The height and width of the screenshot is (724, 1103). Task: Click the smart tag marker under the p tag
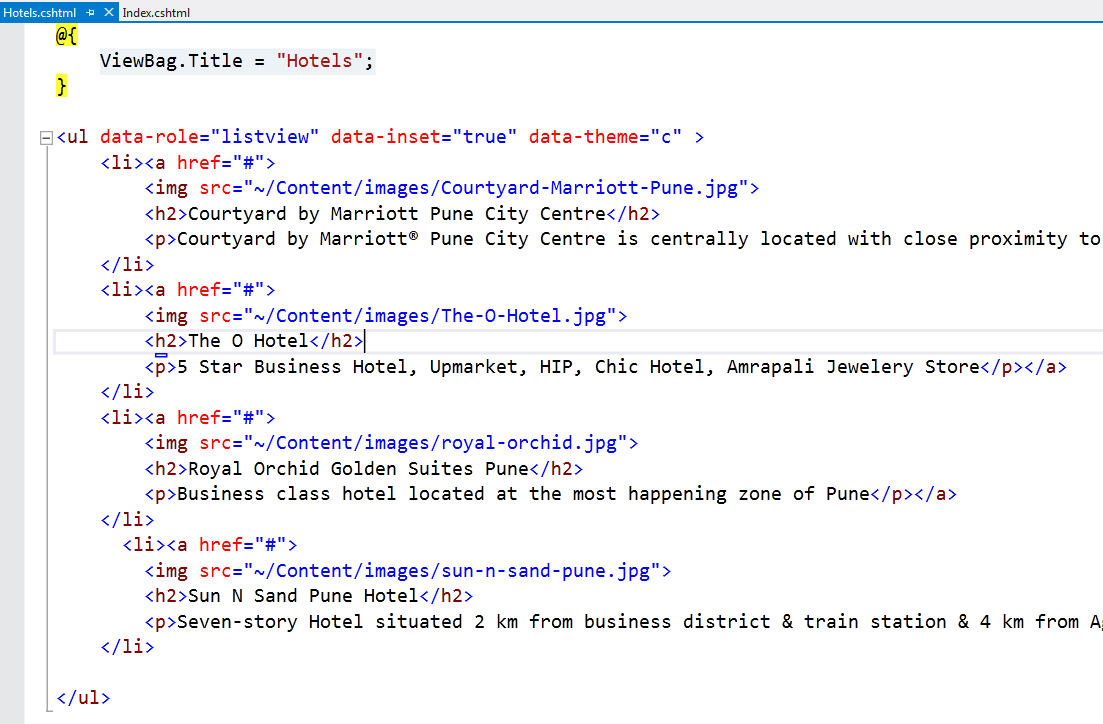coord(161,354)
